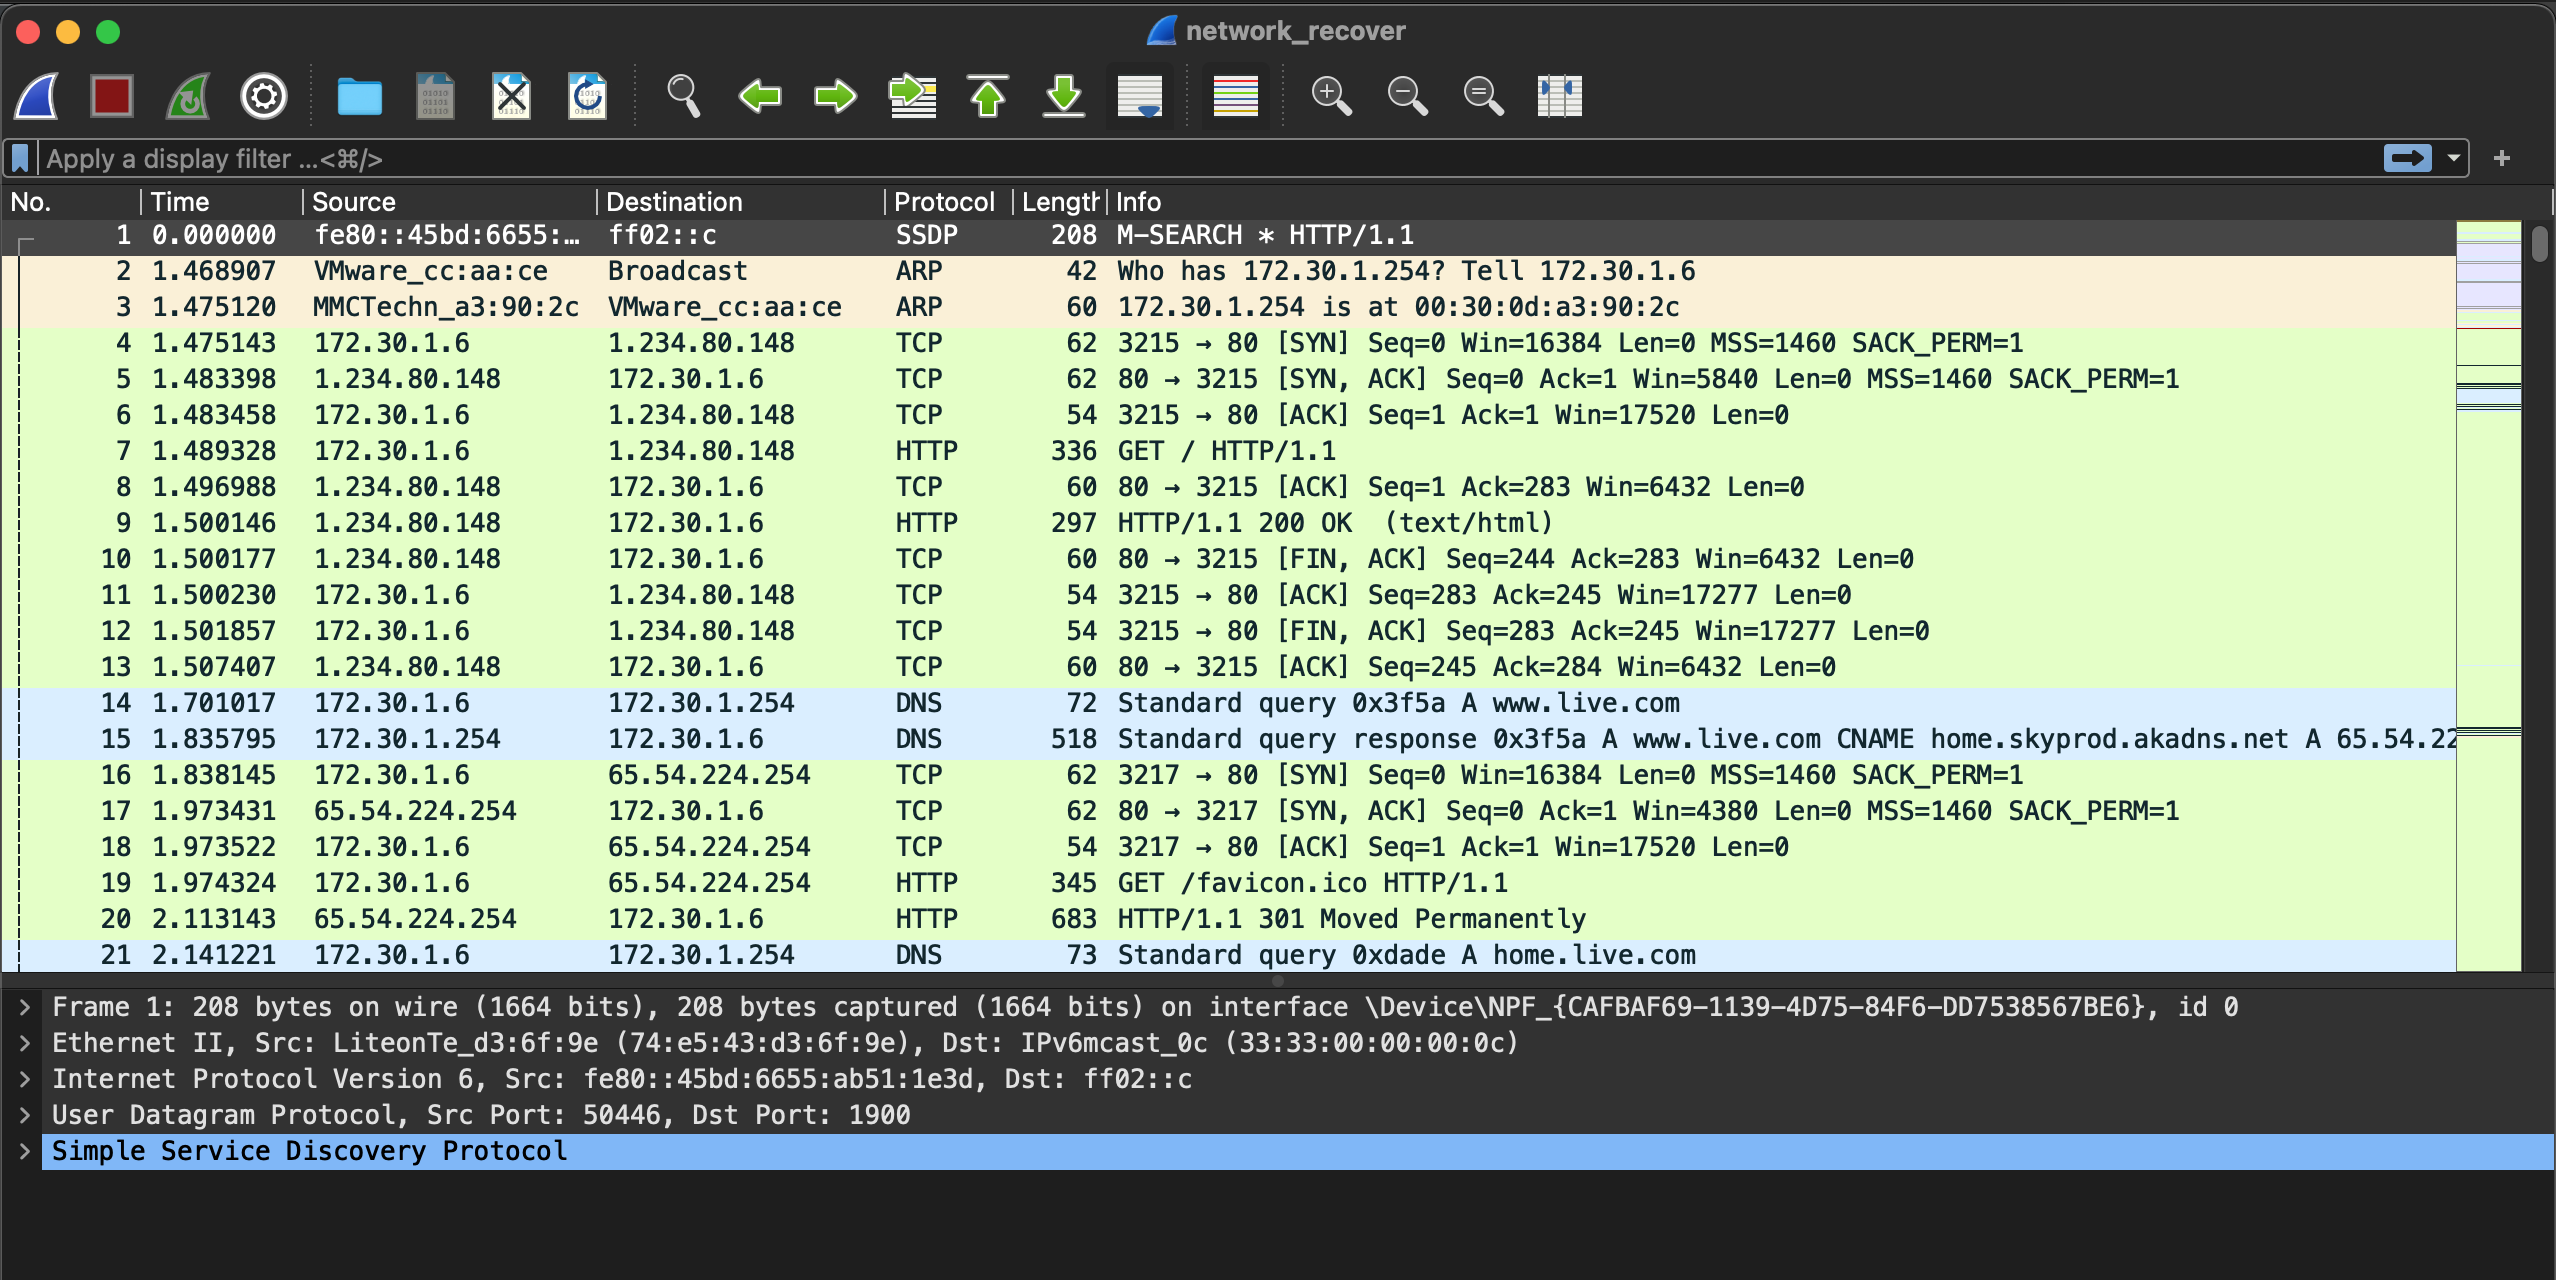The width and height of the screenshot is (2556, 1280).
Task: Open the display filter history dropdown
Action: 2453,159
